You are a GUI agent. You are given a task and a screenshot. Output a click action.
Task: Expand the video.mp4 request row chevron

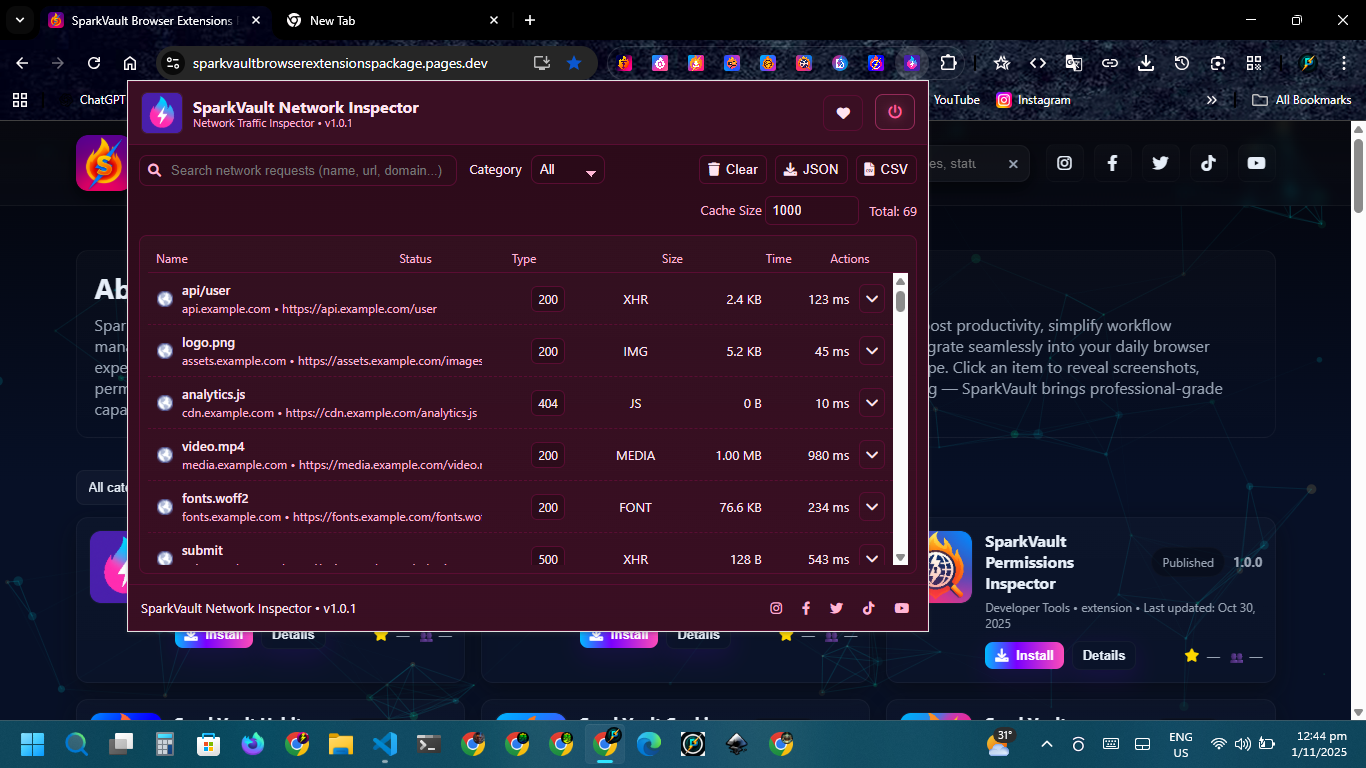click(x=872, y=455)
